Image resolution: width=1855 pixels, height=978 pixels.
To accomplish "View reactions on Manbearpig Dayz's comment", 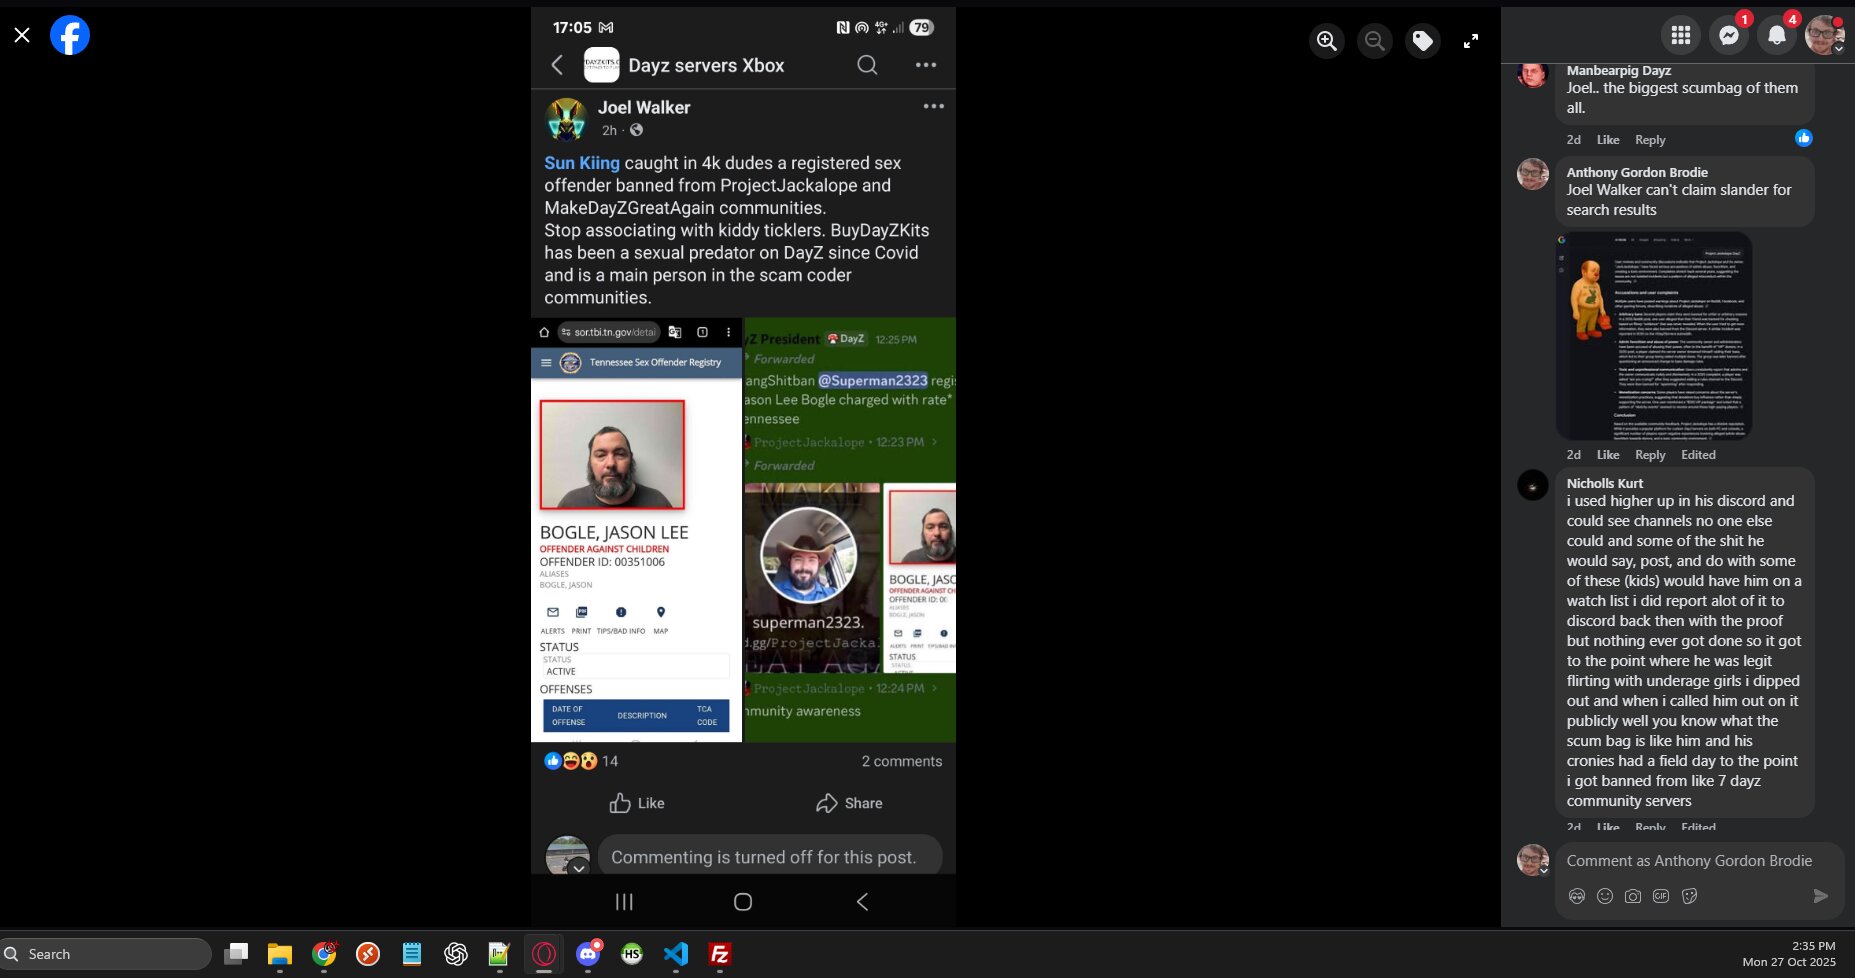I will 1804,138.
